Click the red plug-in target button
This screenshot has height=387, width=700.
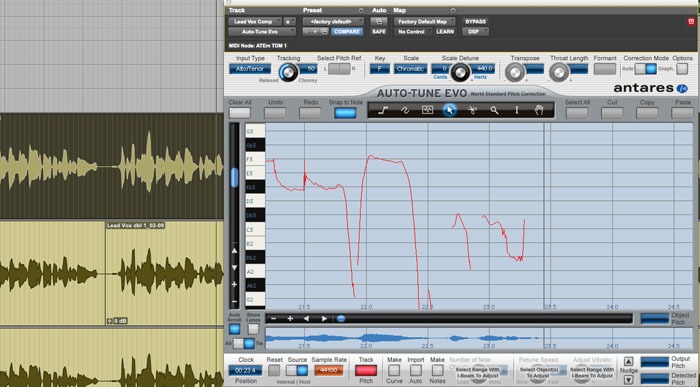coord(691,21)
